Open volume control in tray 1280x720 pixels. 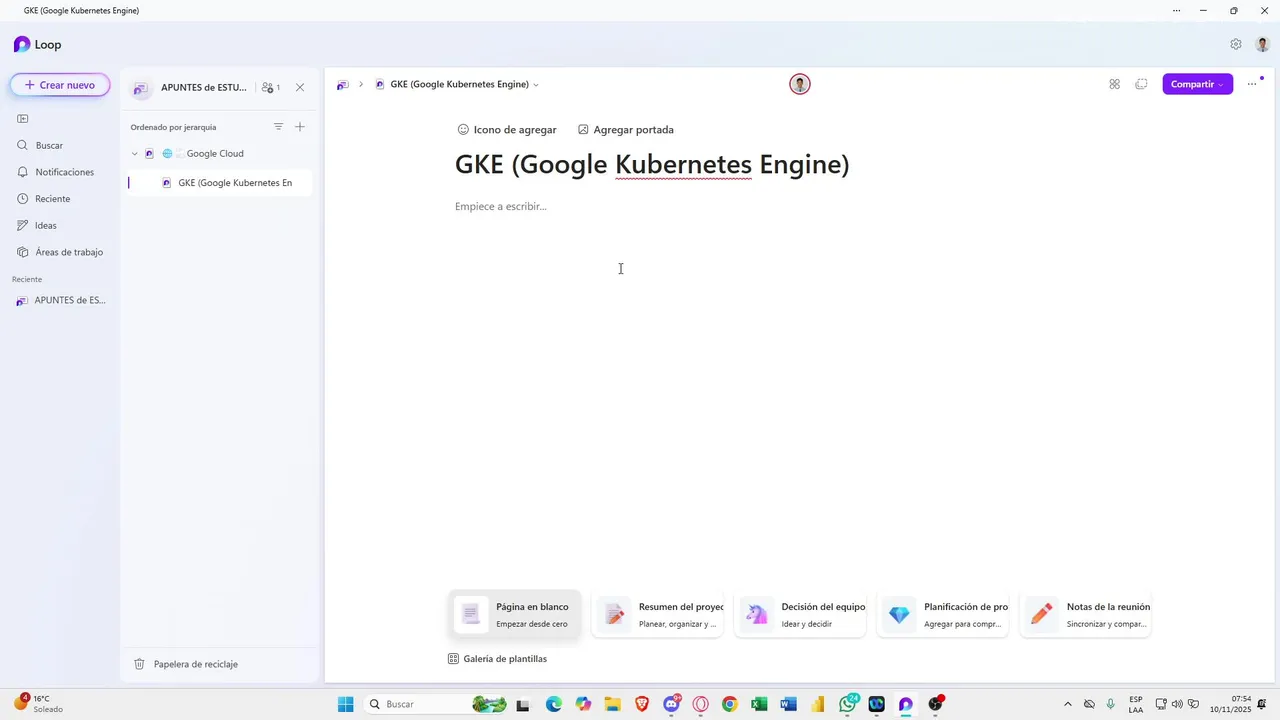pyautogui.click(x=1177, y=704)
